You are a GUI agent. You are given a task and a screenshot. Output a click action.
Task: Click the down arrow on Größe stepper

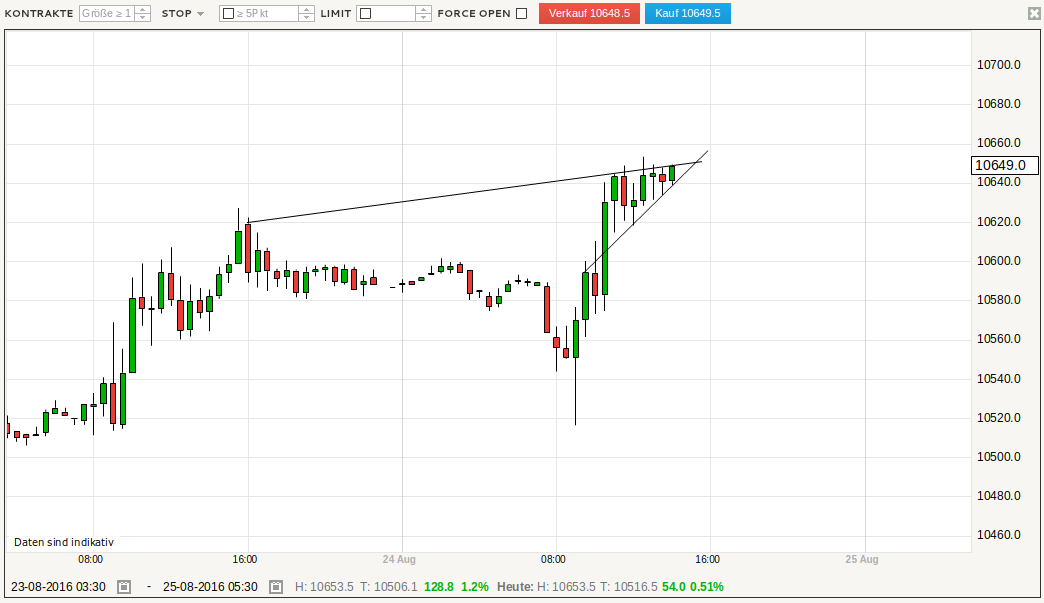143,18
